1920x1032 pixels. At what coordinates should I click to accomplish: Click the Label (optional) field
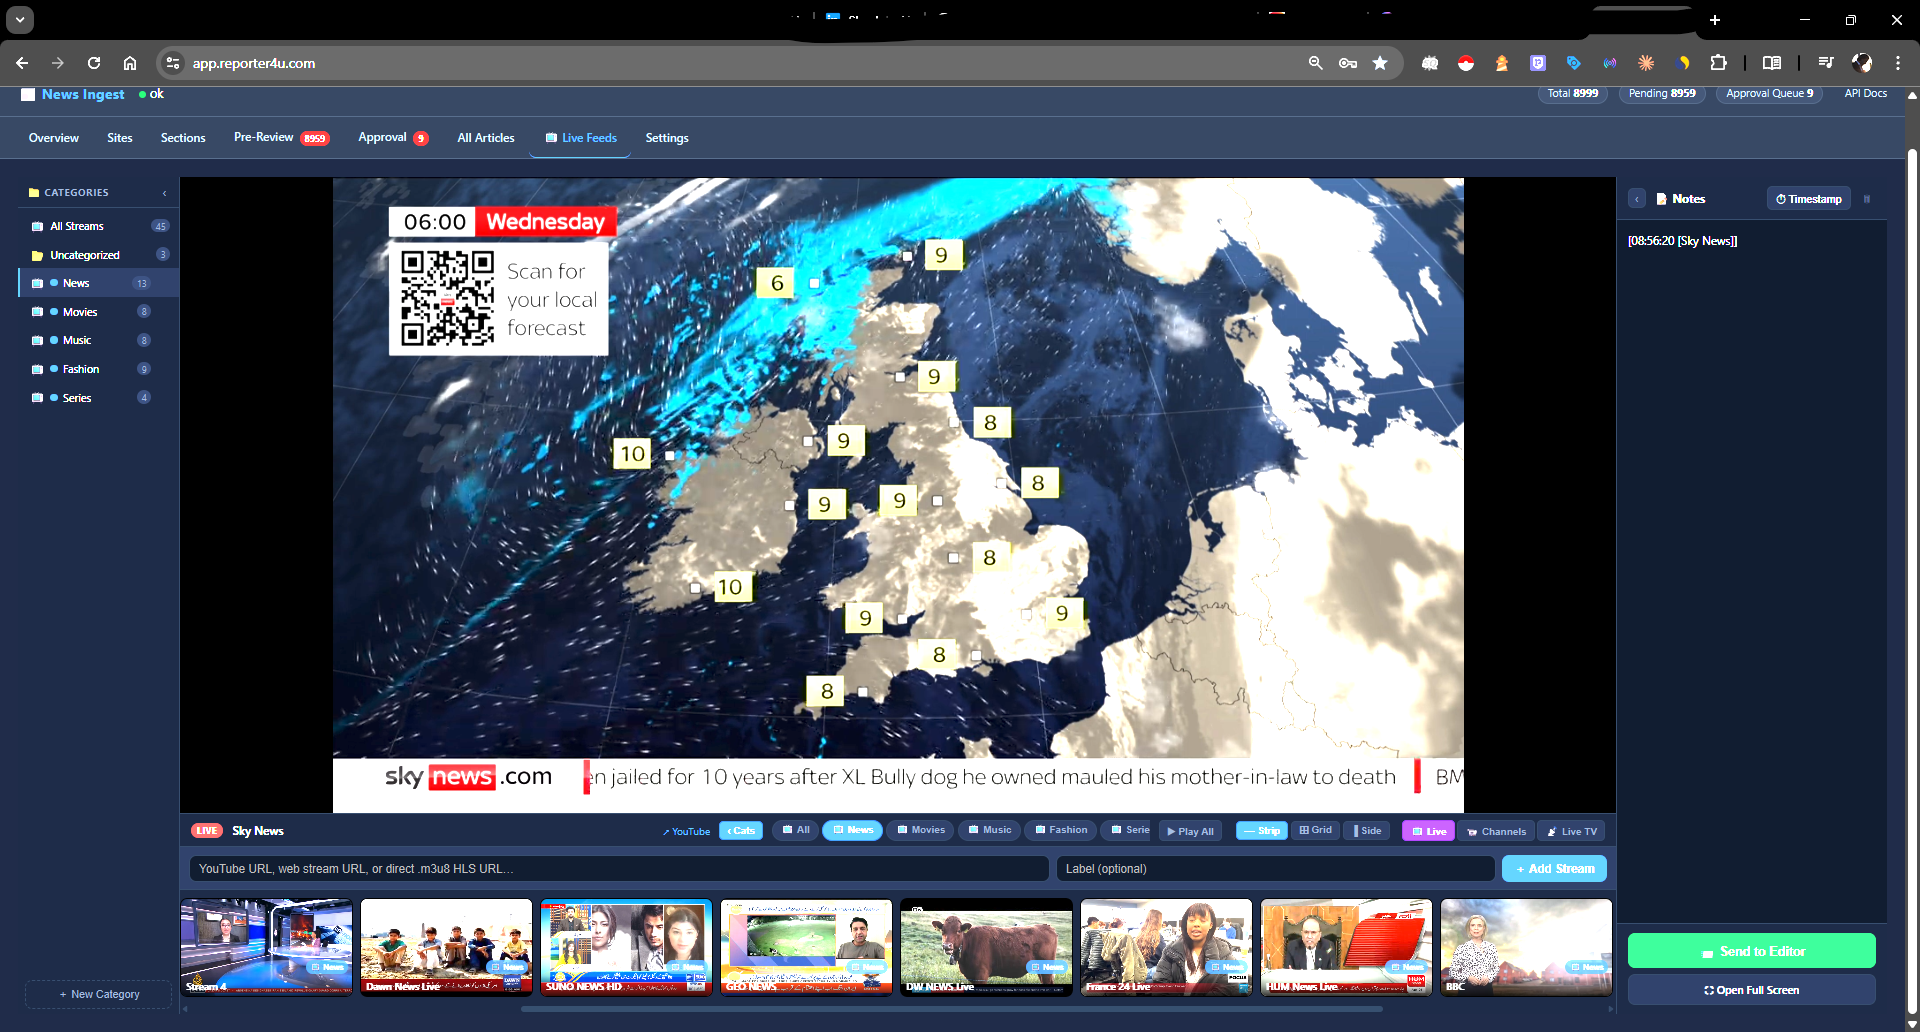coord(1275,869)
